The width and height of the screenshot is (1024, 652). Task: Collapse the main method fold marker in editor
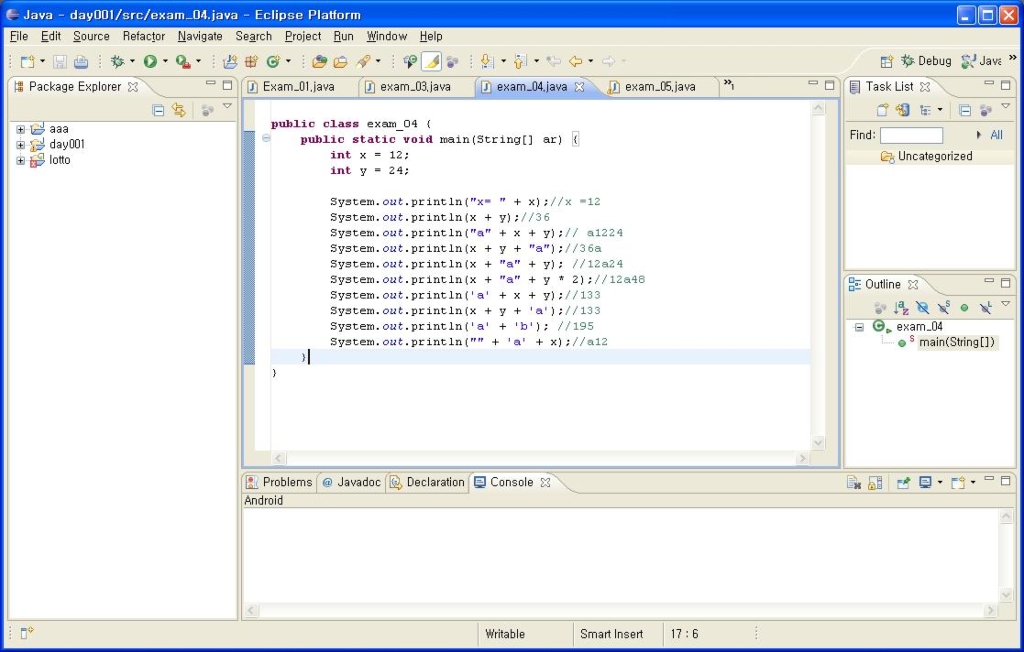tap(266, 138)
